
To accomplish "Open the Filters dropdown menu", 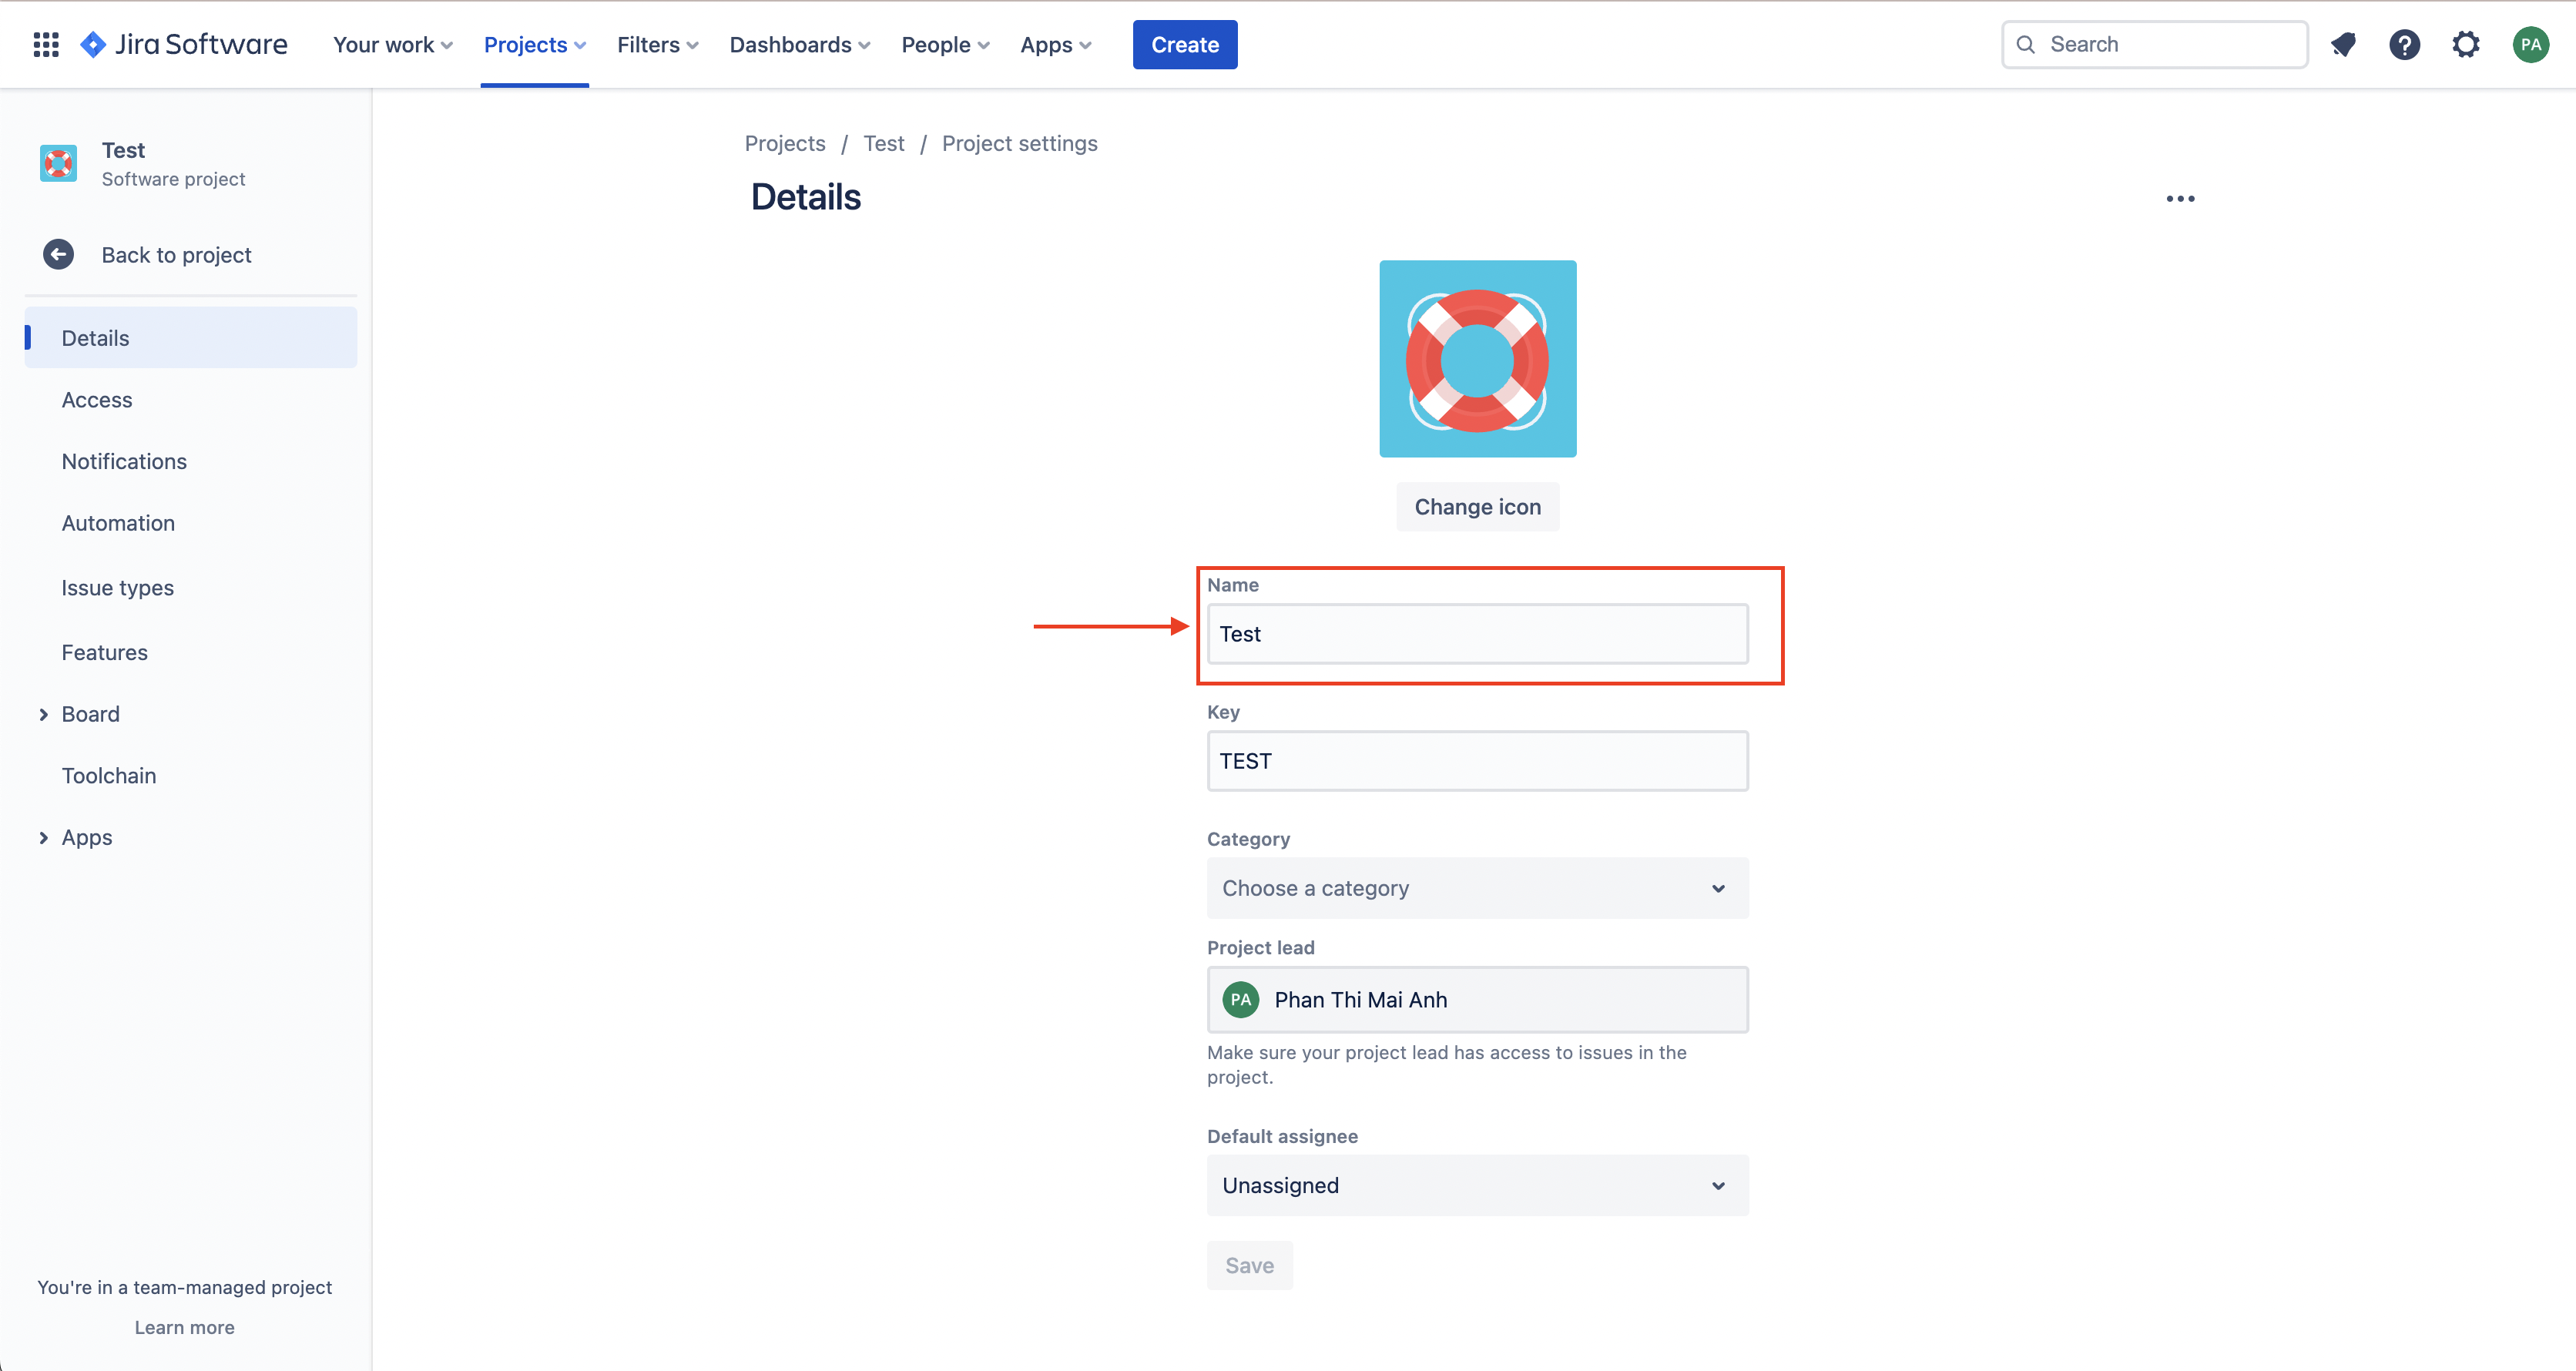I will pyautogui.click(x=657, y=45).
